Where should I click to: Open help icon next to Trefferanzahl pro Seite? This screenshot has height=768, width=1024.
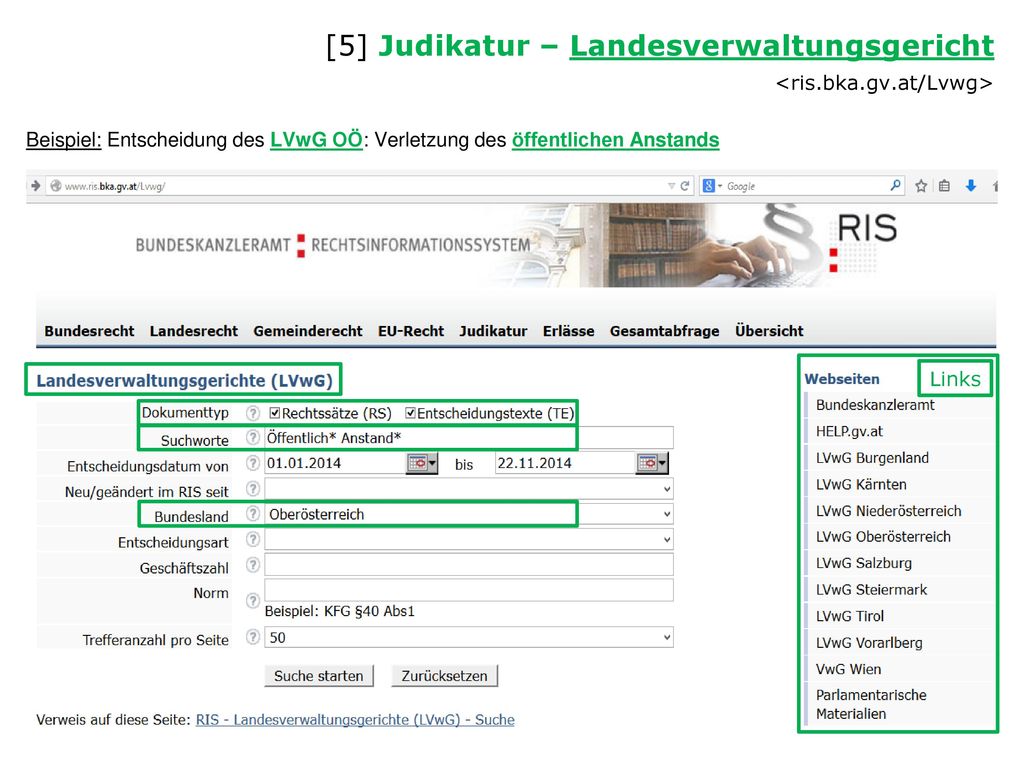click(253, 637)
